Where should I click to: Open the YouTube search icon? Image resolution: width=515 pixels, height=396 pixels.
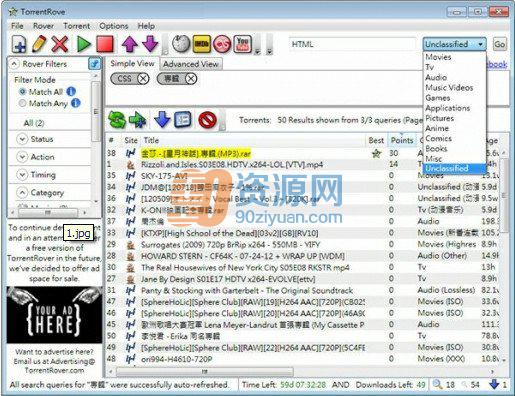pyautogui.click(x=243, y=44)
